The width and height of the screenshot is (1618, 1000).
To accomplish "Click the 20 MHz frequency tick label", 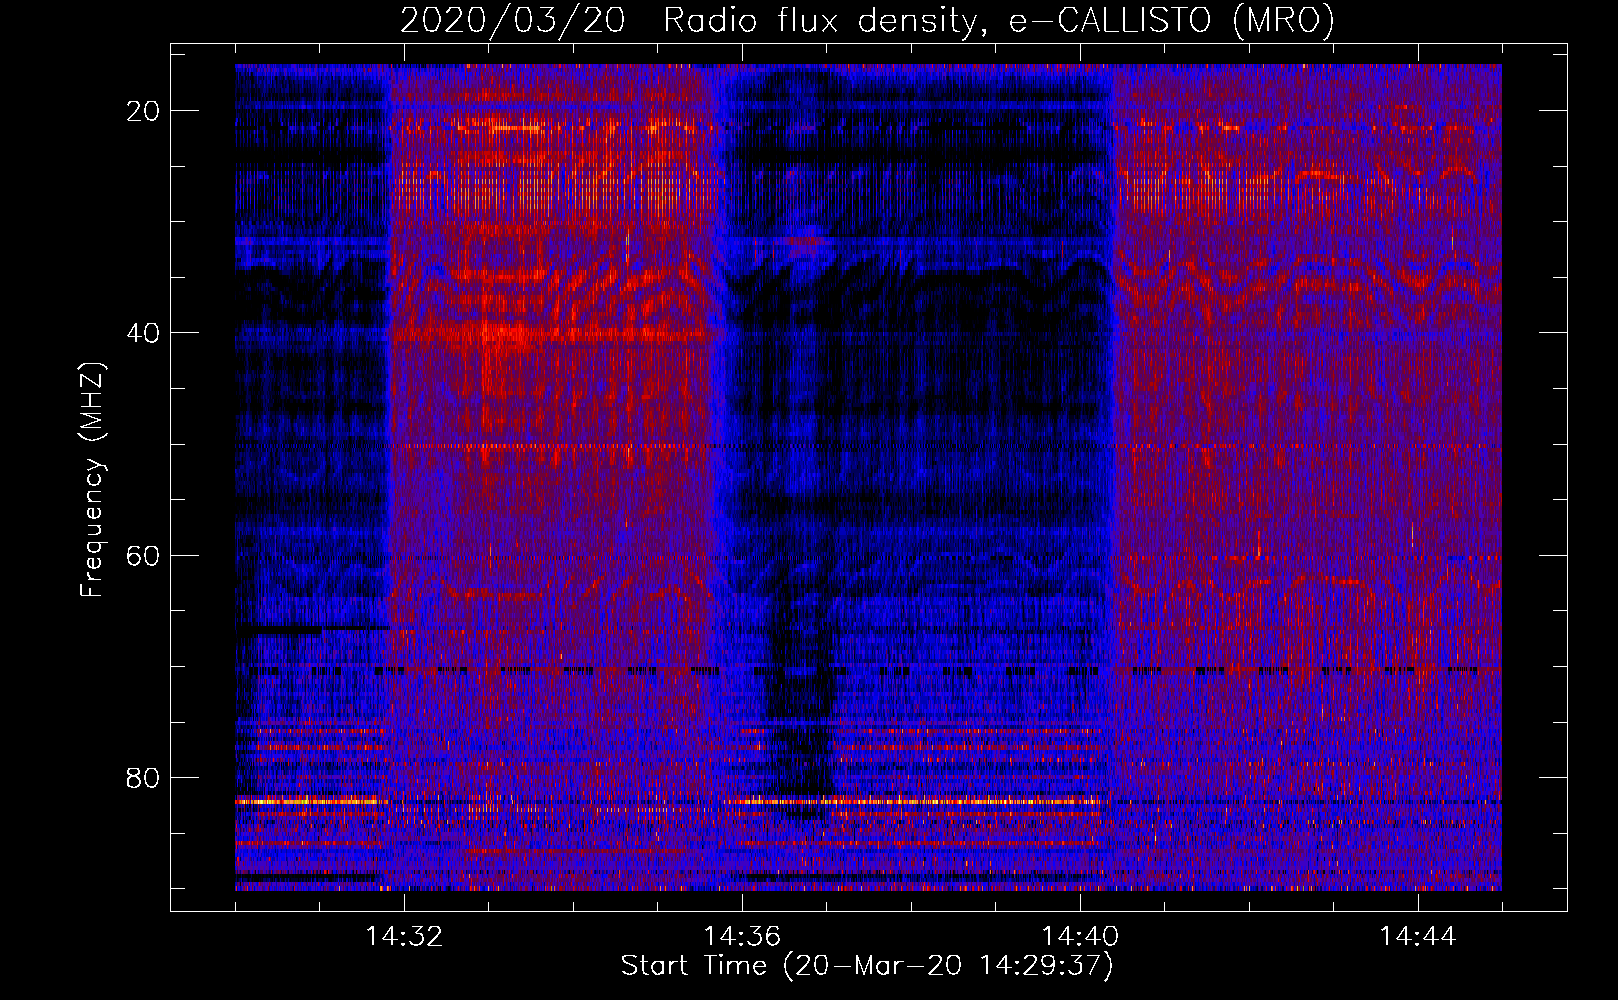I will [144, 111].
